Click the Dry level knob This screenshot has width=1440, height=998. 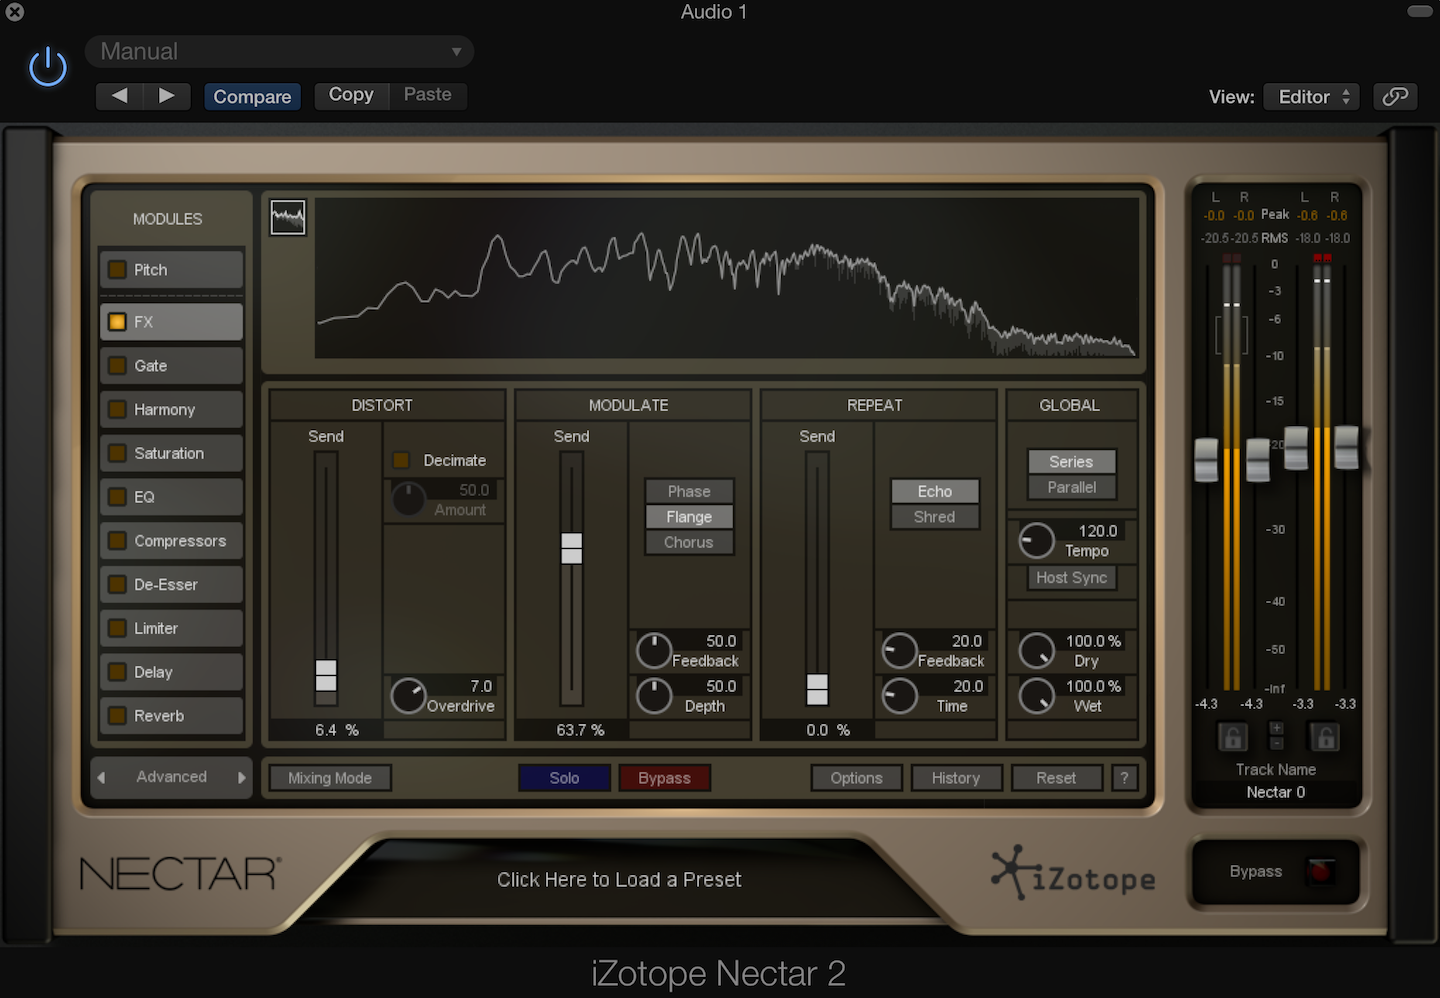(x=1036, y=651)
